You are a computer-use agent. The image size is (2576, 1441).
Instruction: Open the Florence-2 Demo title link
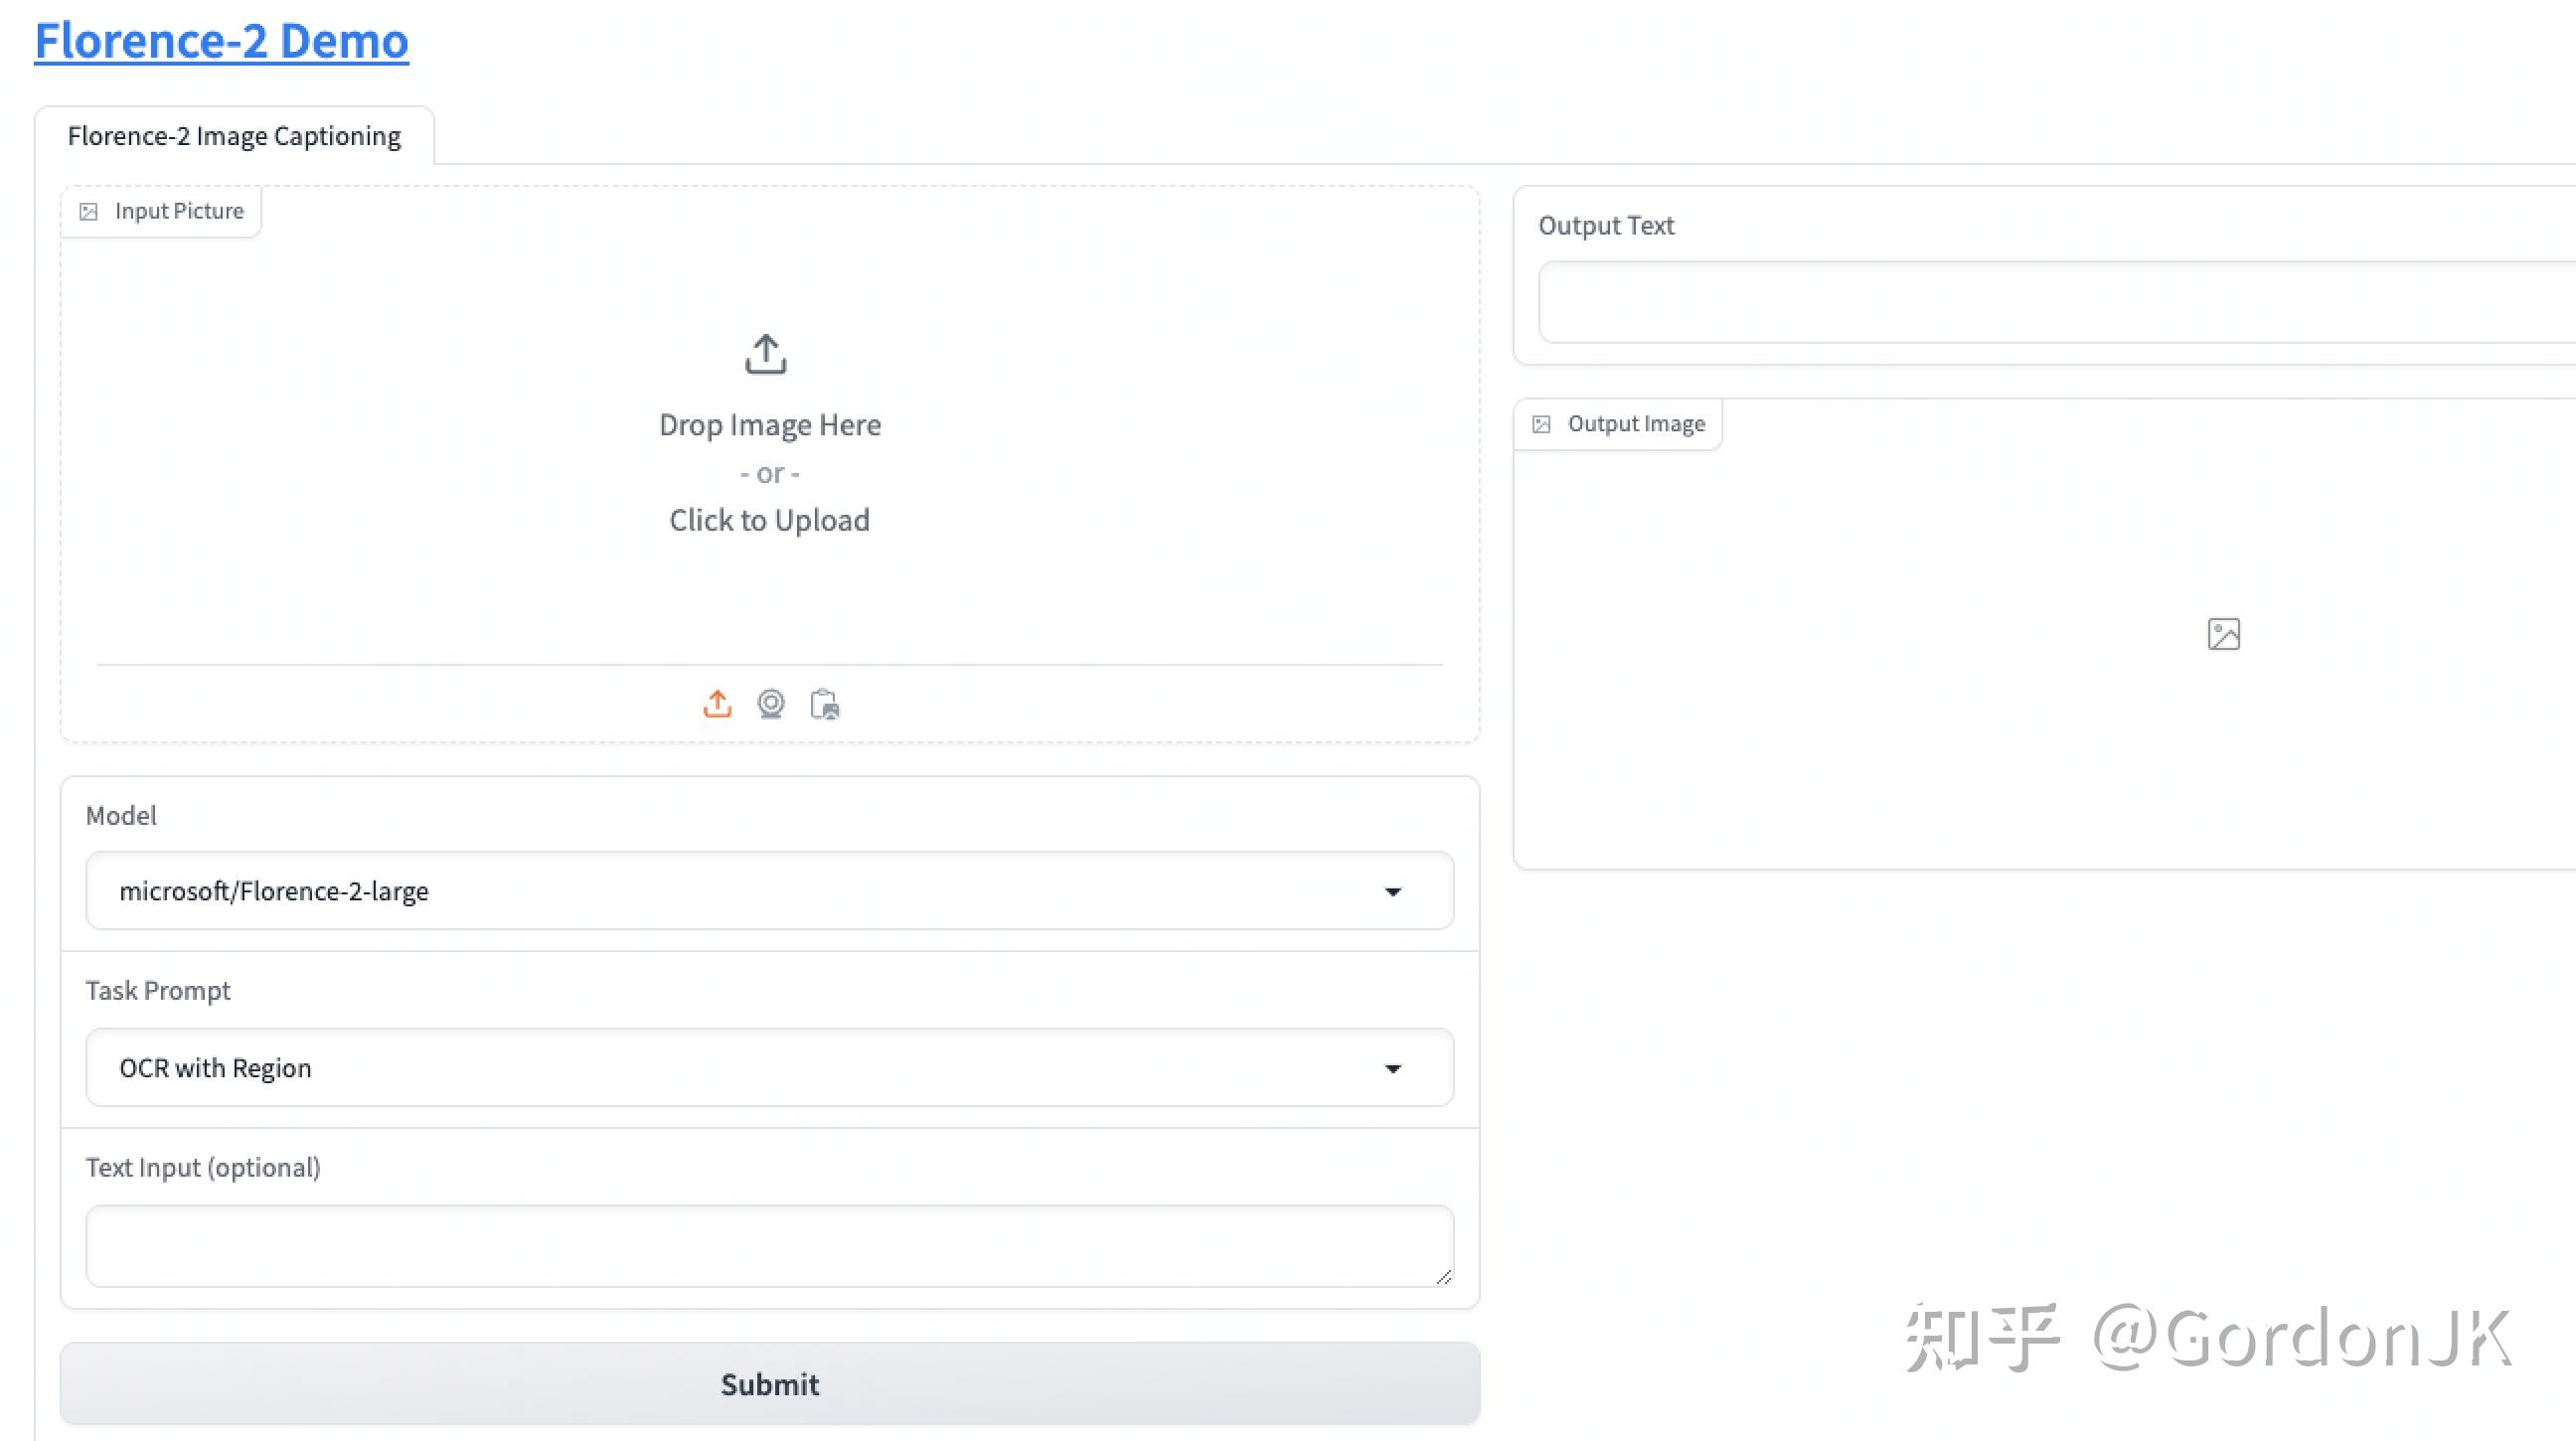point(221,41)
